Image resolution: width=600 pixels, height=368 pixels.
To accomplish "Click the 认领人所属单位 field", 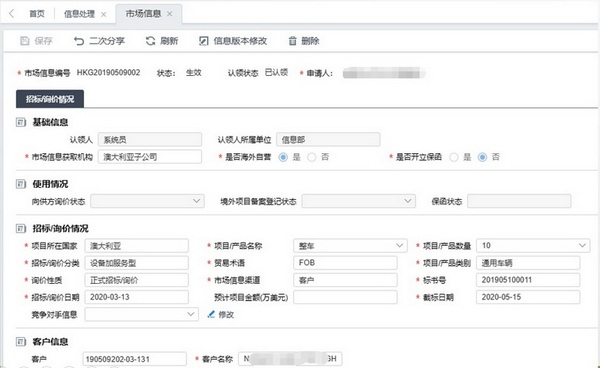I will pyautogui.click(x=328, y=140).
